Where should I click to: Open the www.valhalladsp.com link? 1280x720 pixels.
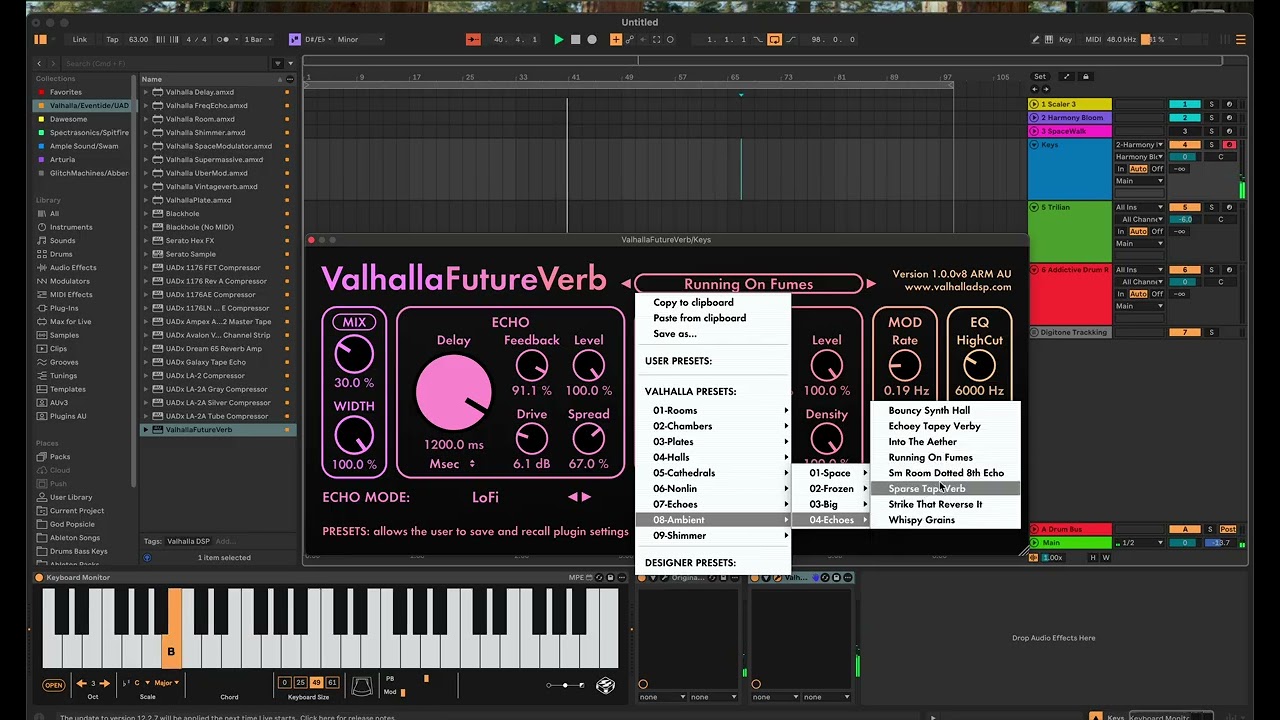click(957, 288)
